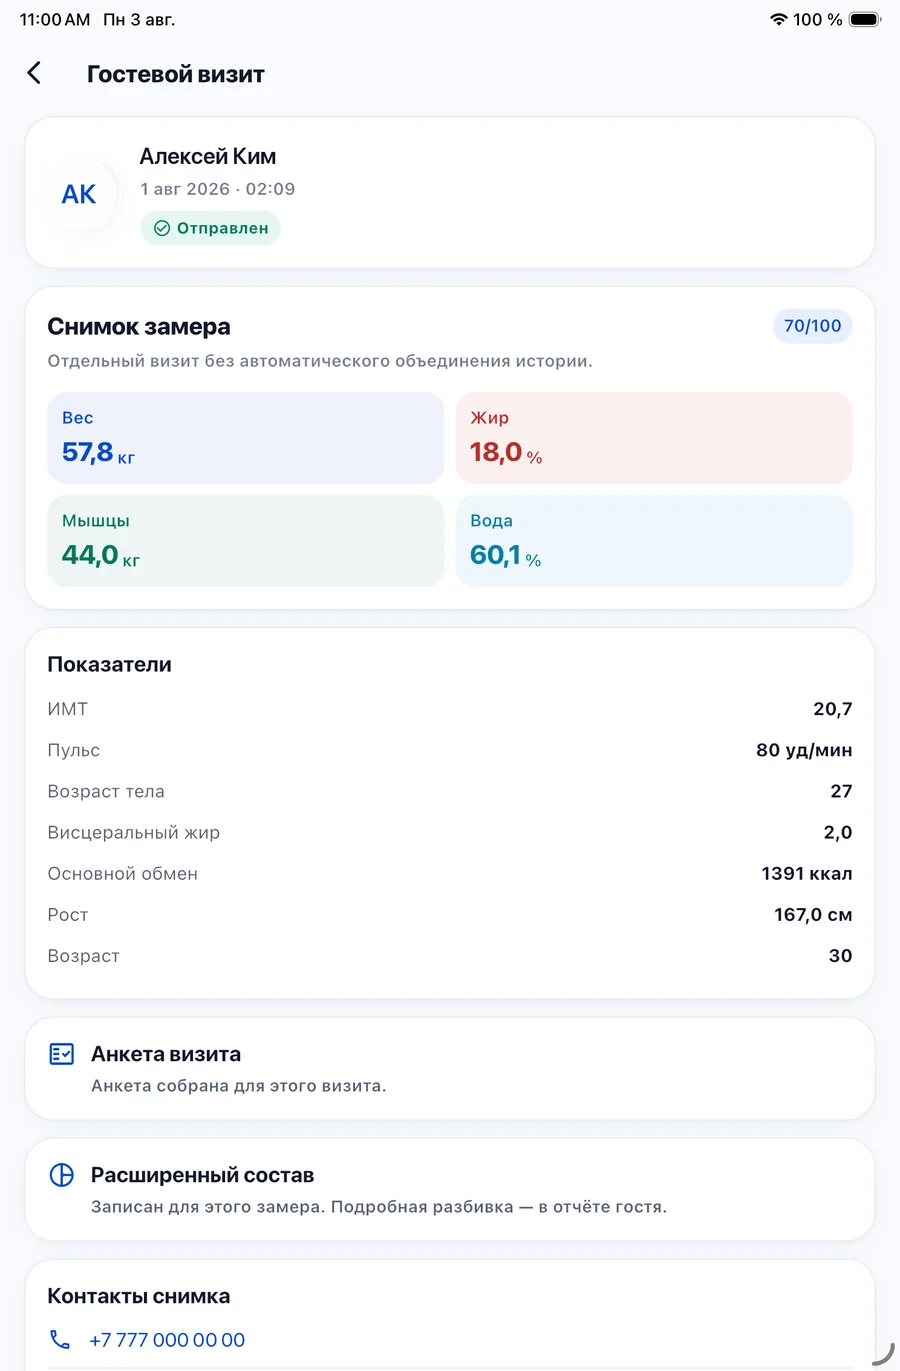Tap the Основной обмен row label

(x=123, y=873)
